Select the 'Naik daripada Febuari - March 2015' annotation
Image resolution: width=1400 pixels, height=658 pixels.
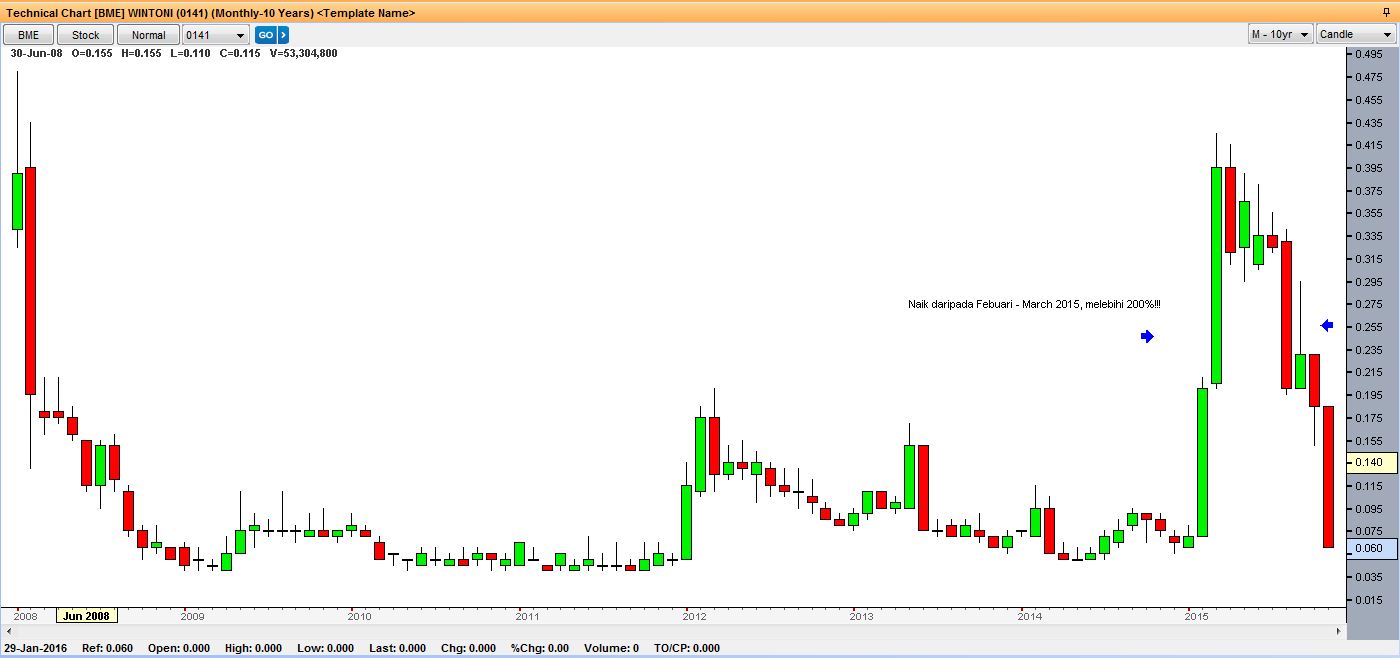[1034, 304]
